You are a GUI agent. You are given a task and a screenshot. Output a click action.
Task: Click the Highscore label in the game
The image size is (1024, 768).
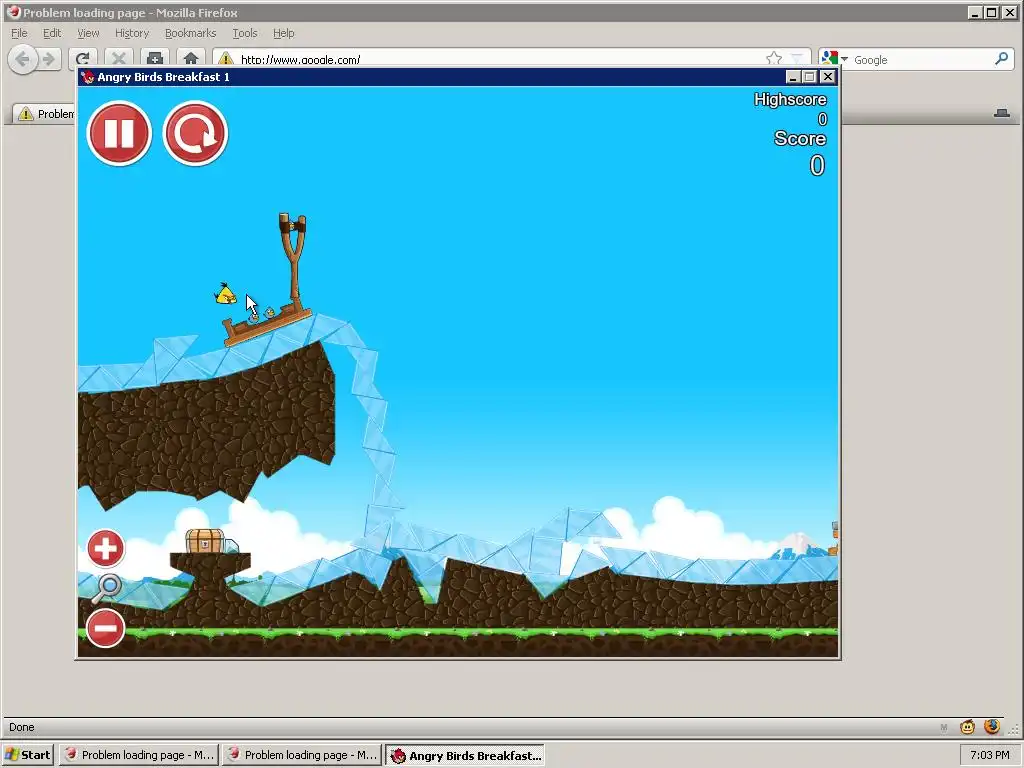[790, 99]
